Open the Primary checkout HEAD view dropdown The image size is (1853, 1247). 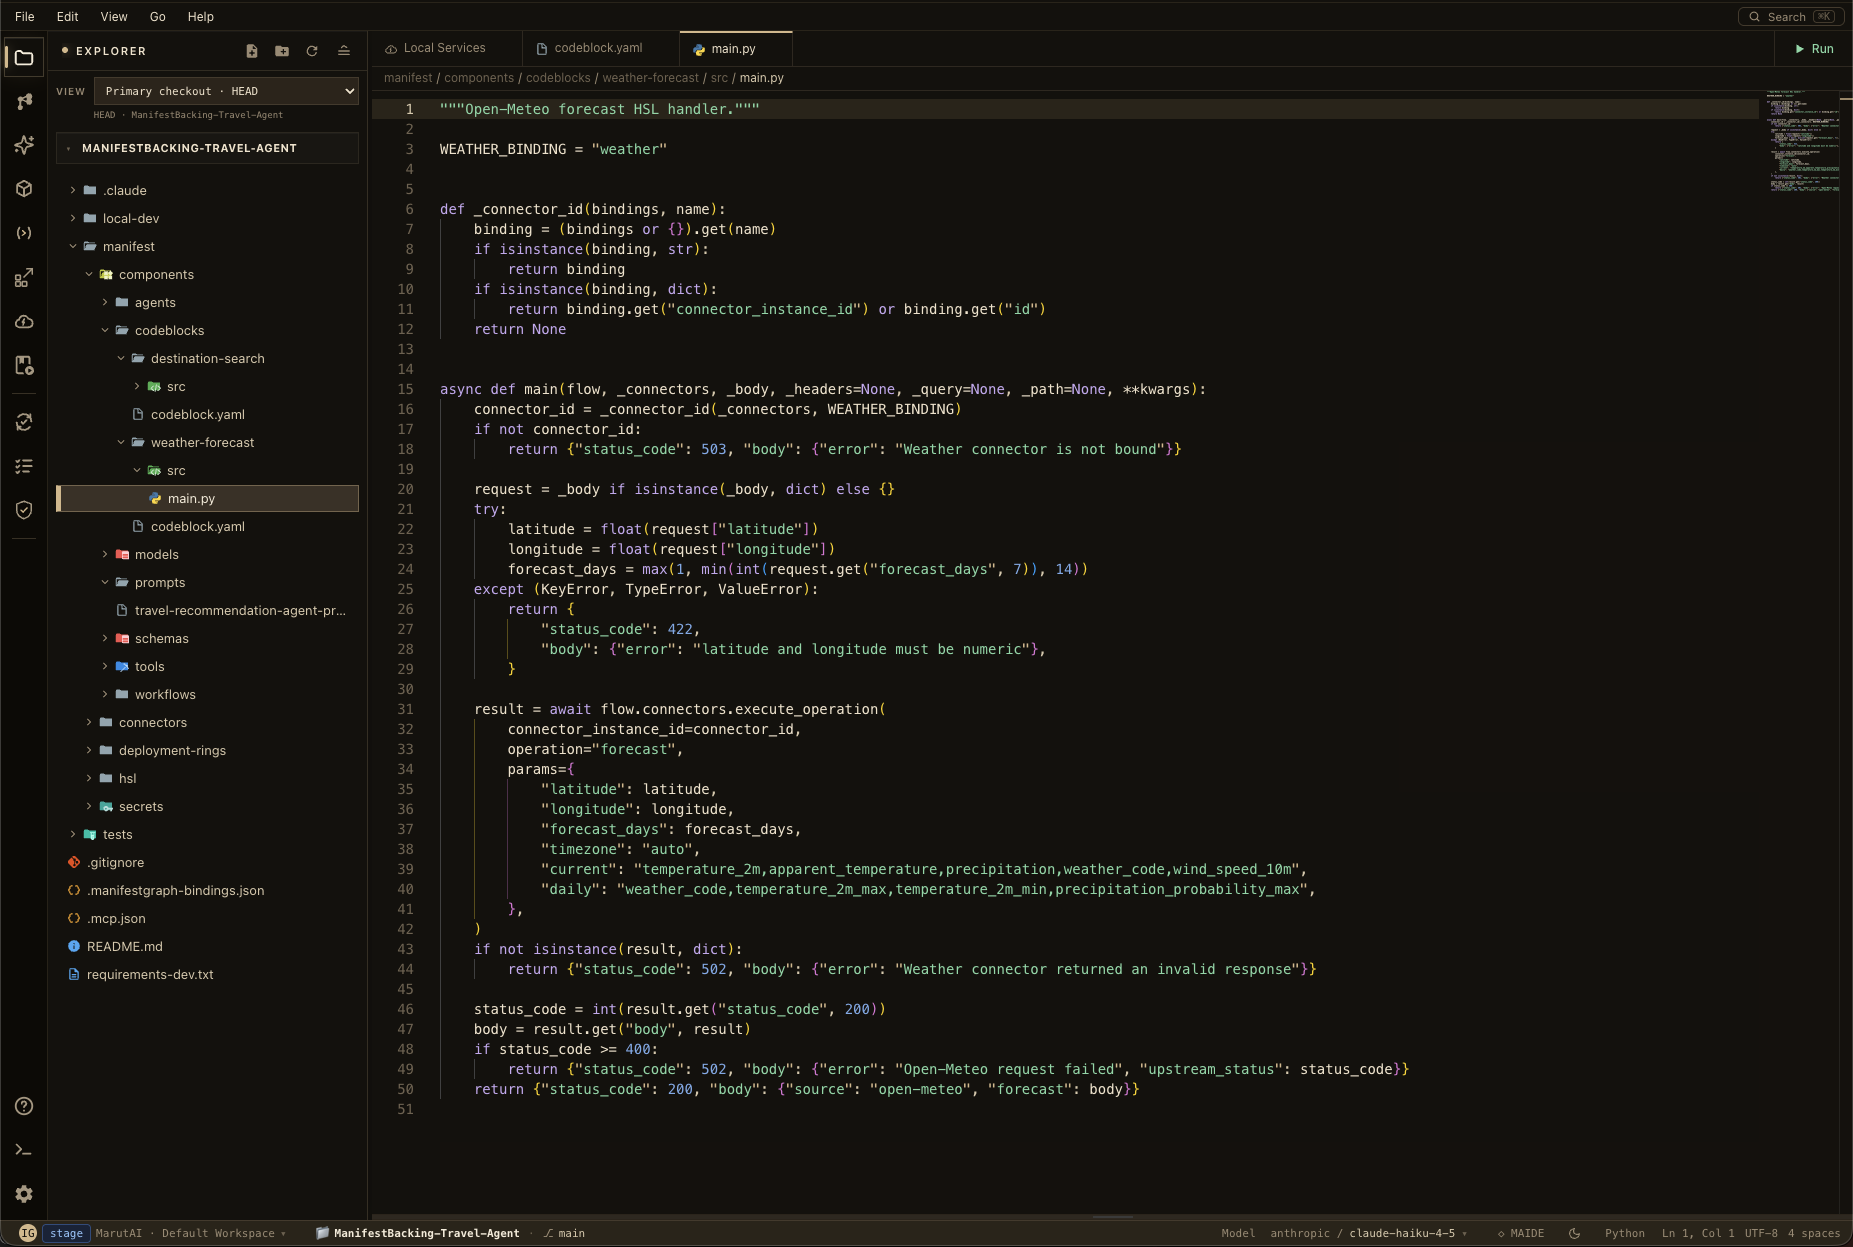click(x=226, y=91)
